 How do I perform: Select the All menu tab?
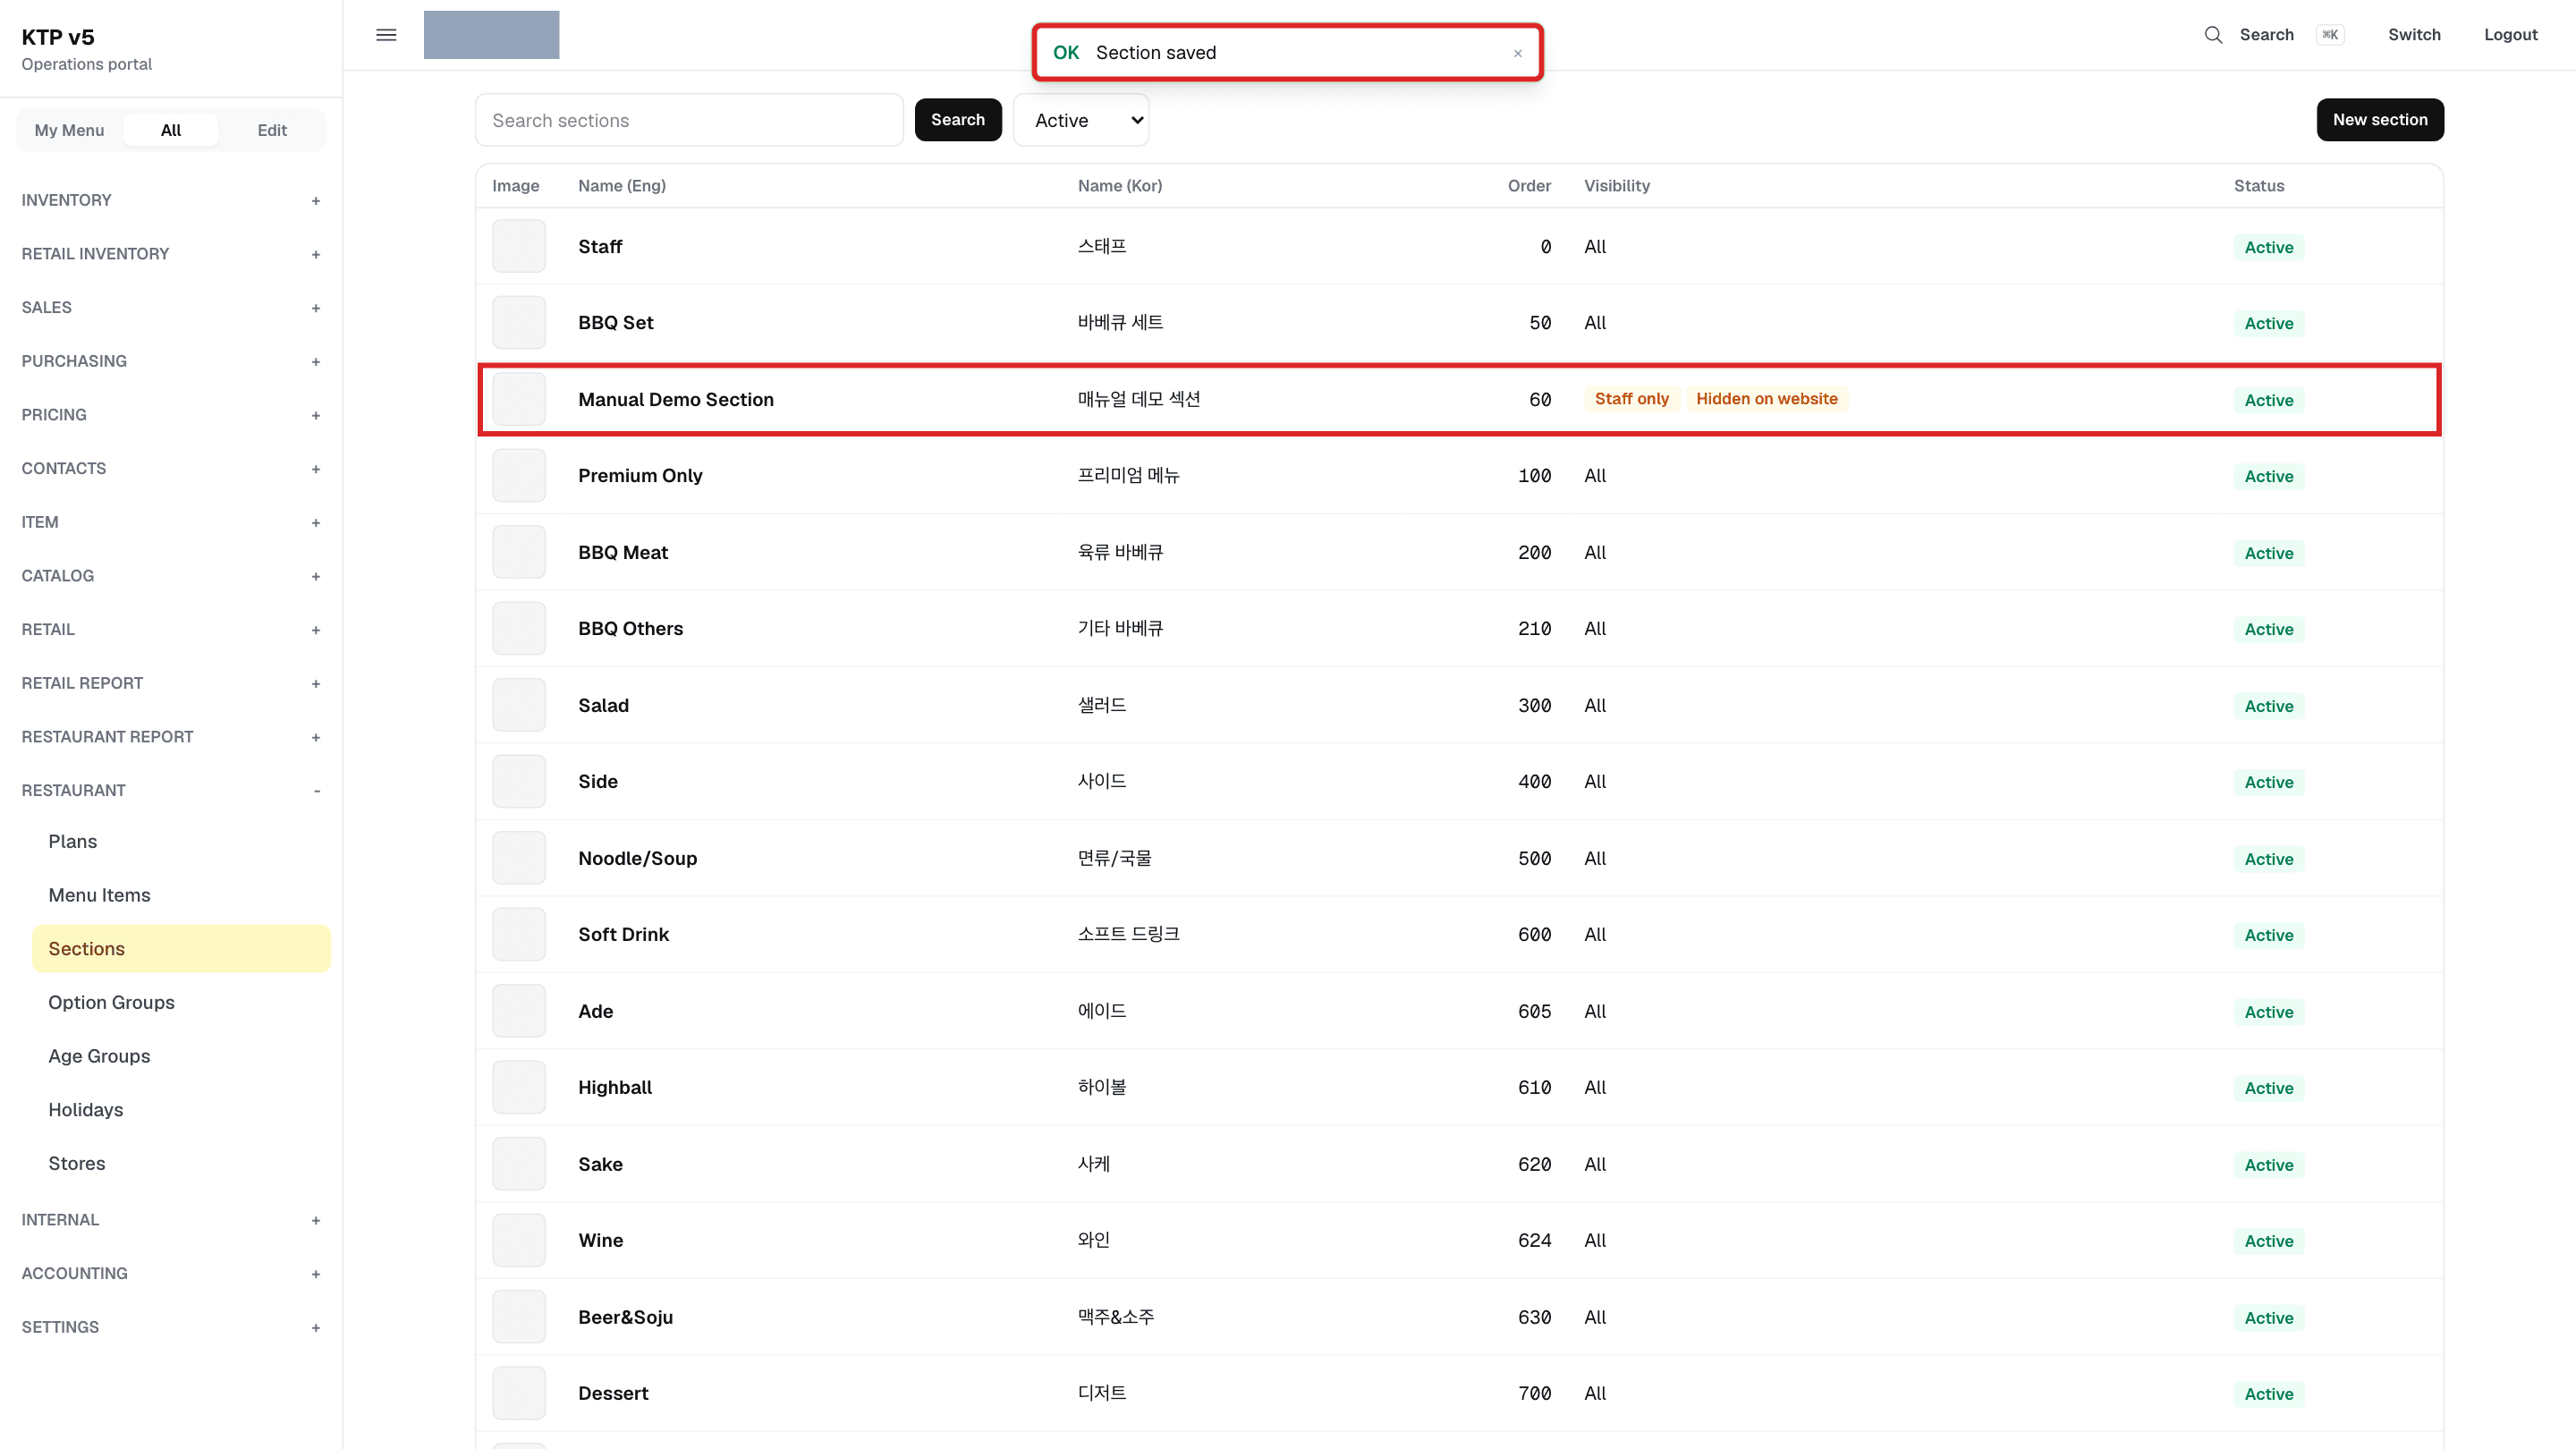(x=171, y=130)
